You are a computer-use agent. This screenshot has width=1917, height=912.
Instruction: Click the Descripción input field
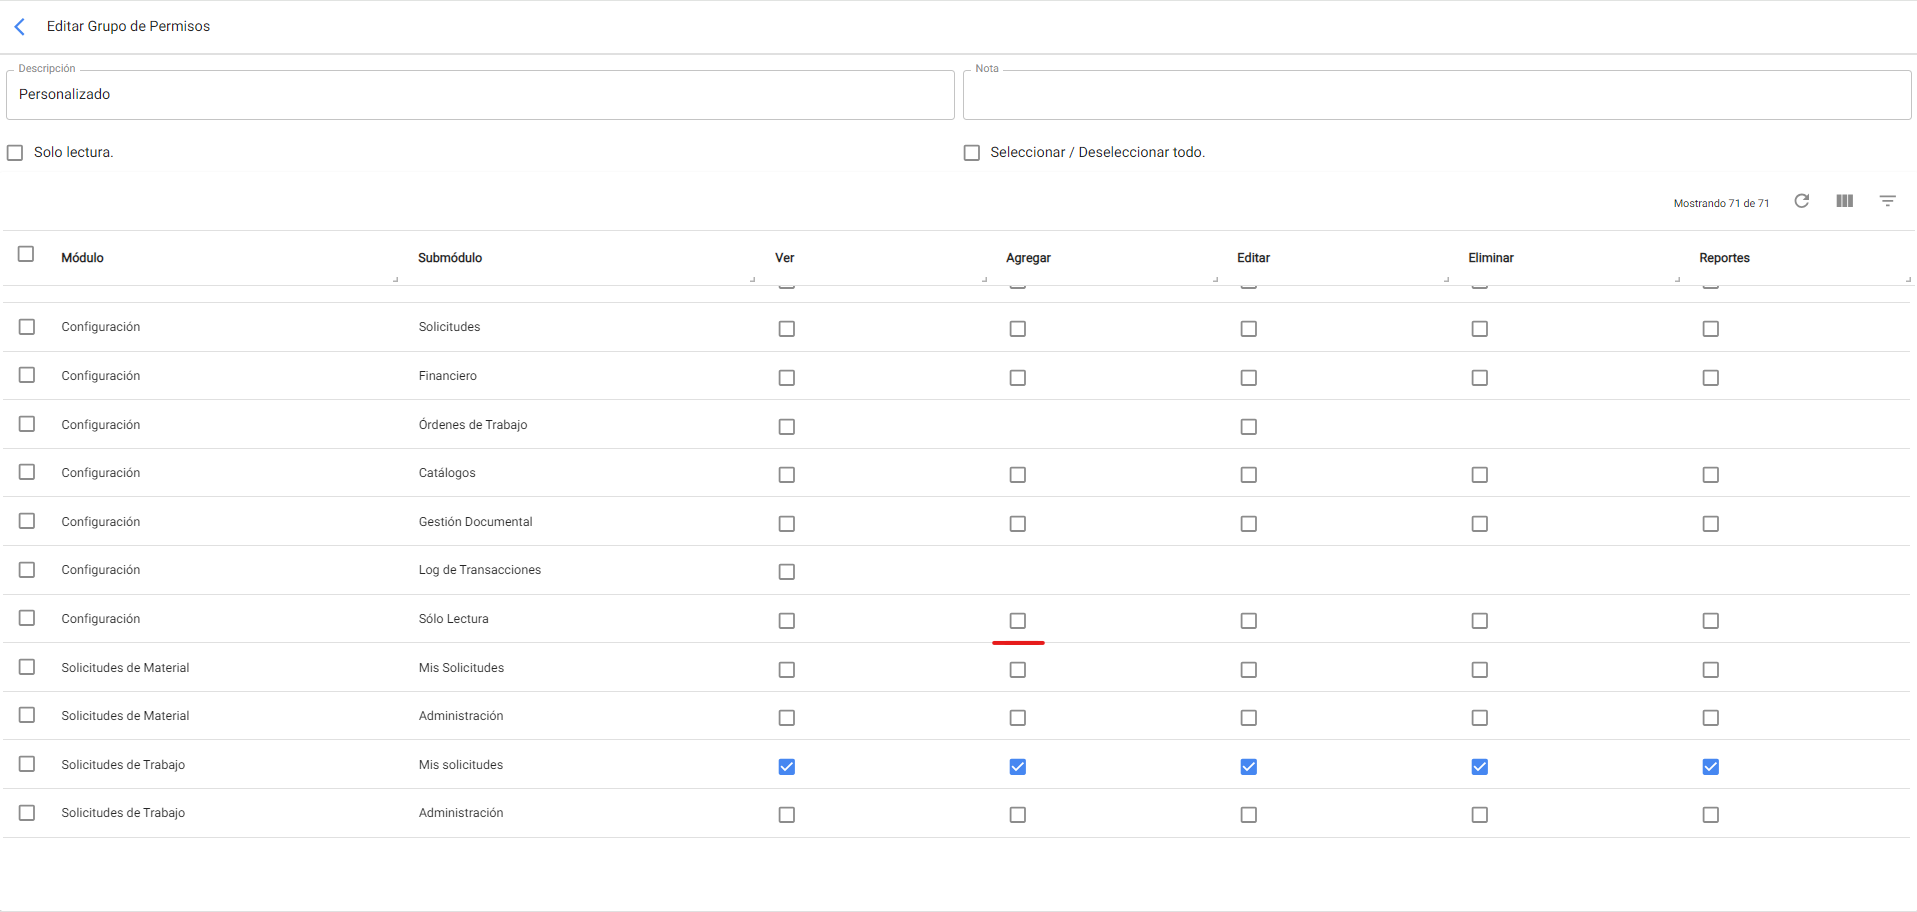[480, 95]
